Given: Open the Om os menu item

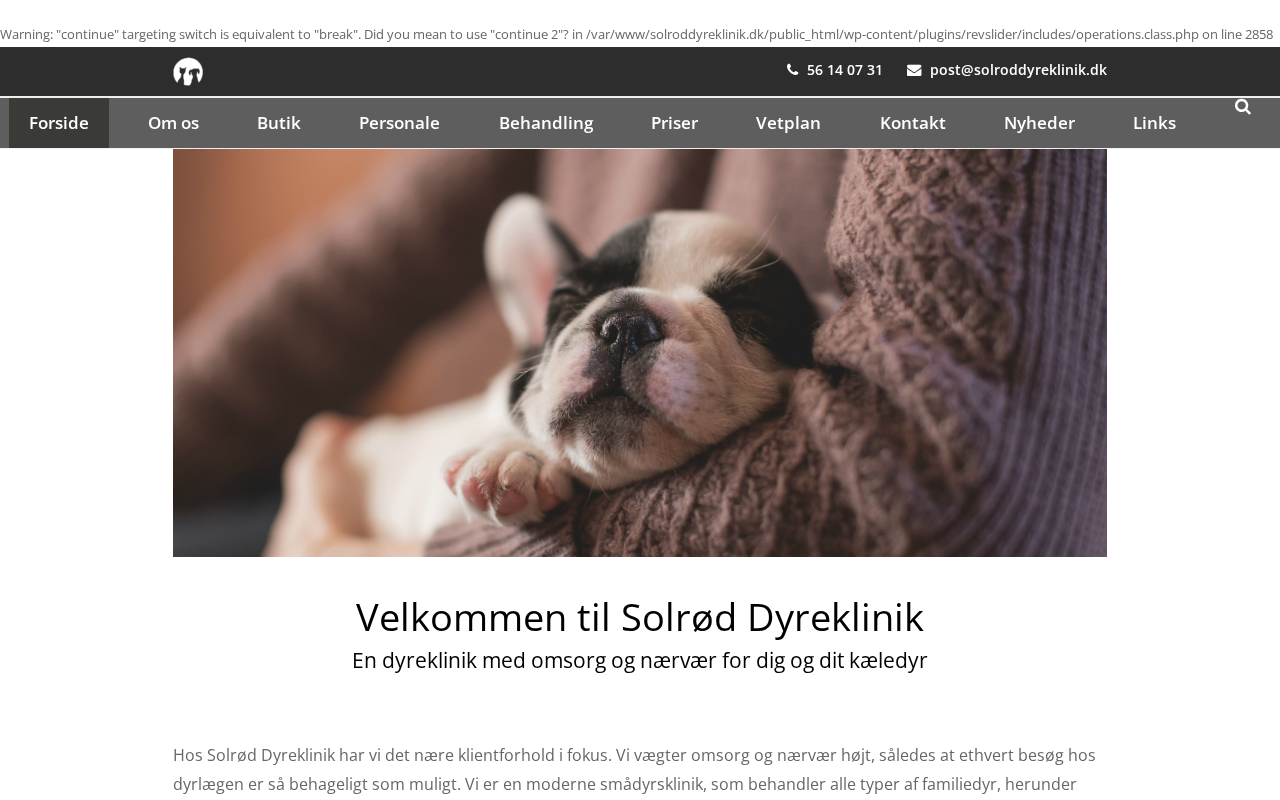Looking at the screenshot, I should tap(173, 123).
